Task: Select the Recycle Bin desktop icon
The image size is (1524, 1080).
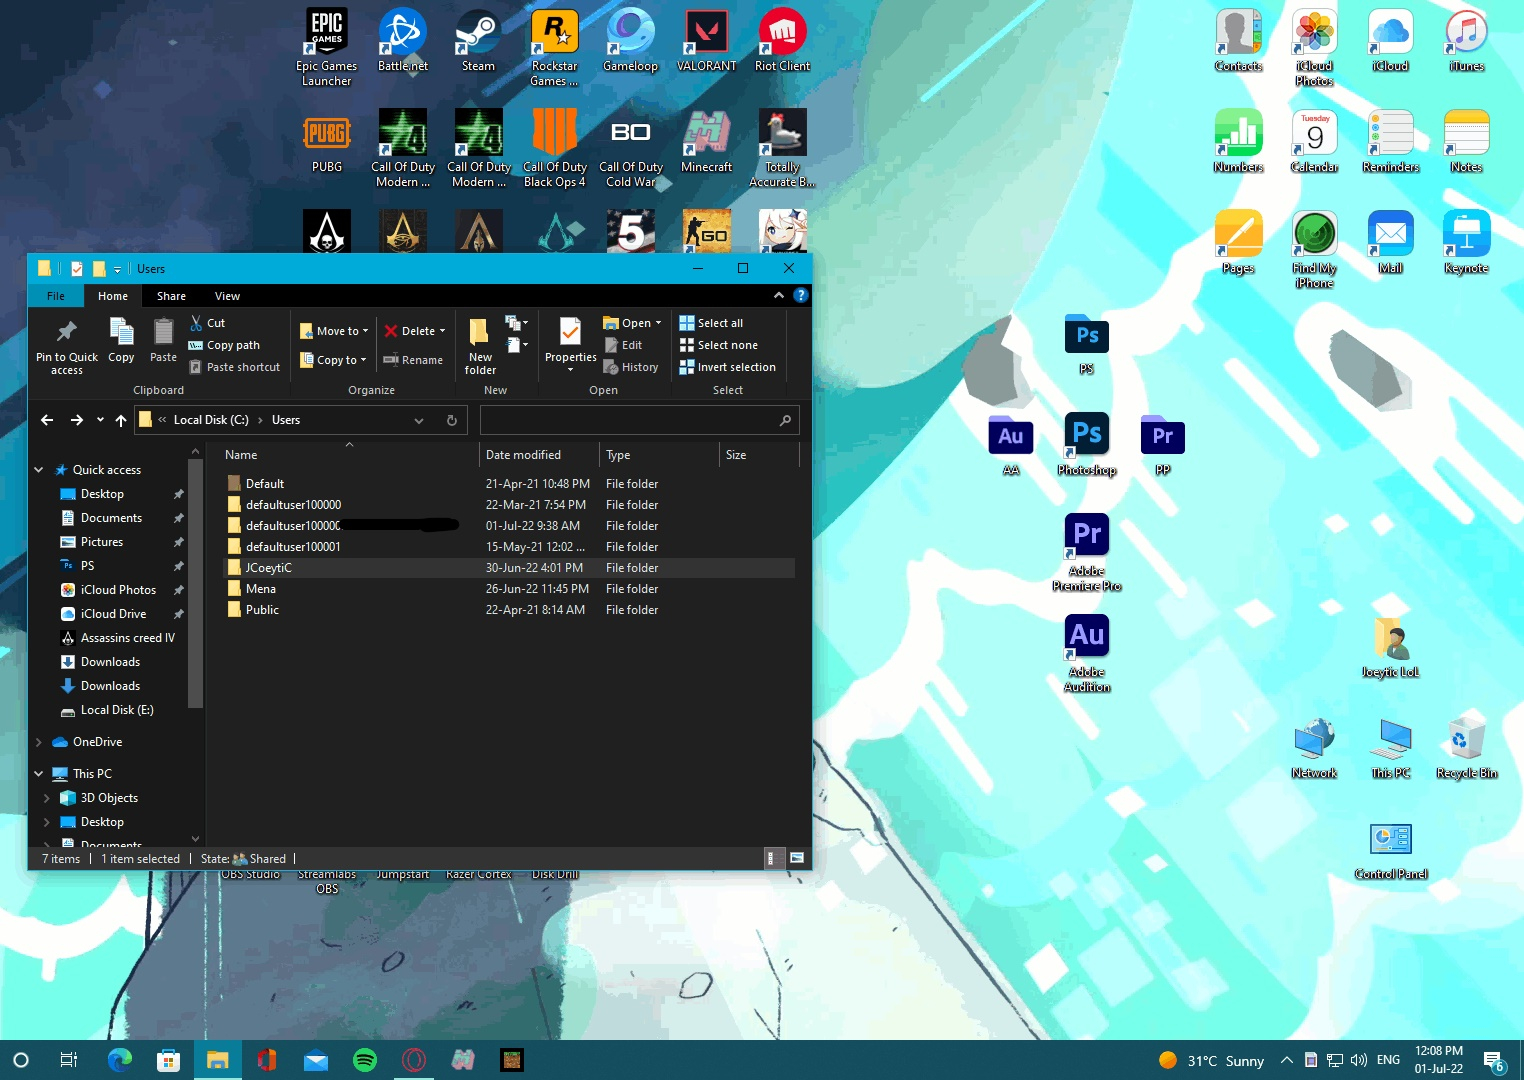Action: coord(1467,747)
